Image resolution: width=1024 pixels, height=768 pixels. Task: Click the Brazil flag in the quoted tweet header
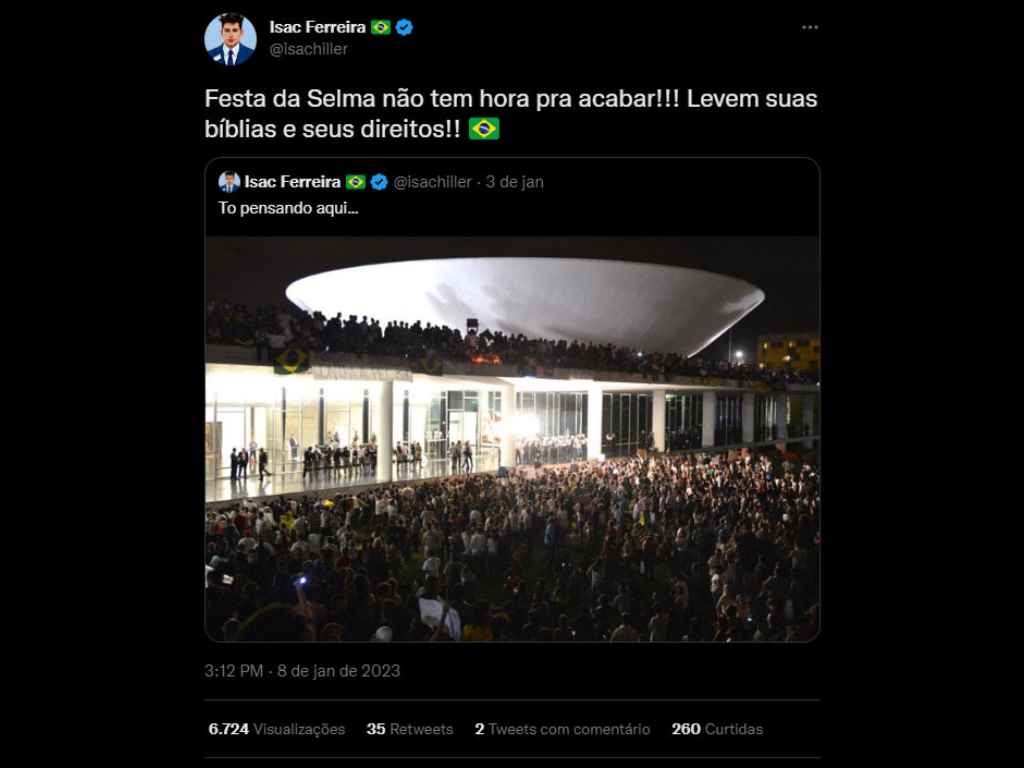point(356,182)
